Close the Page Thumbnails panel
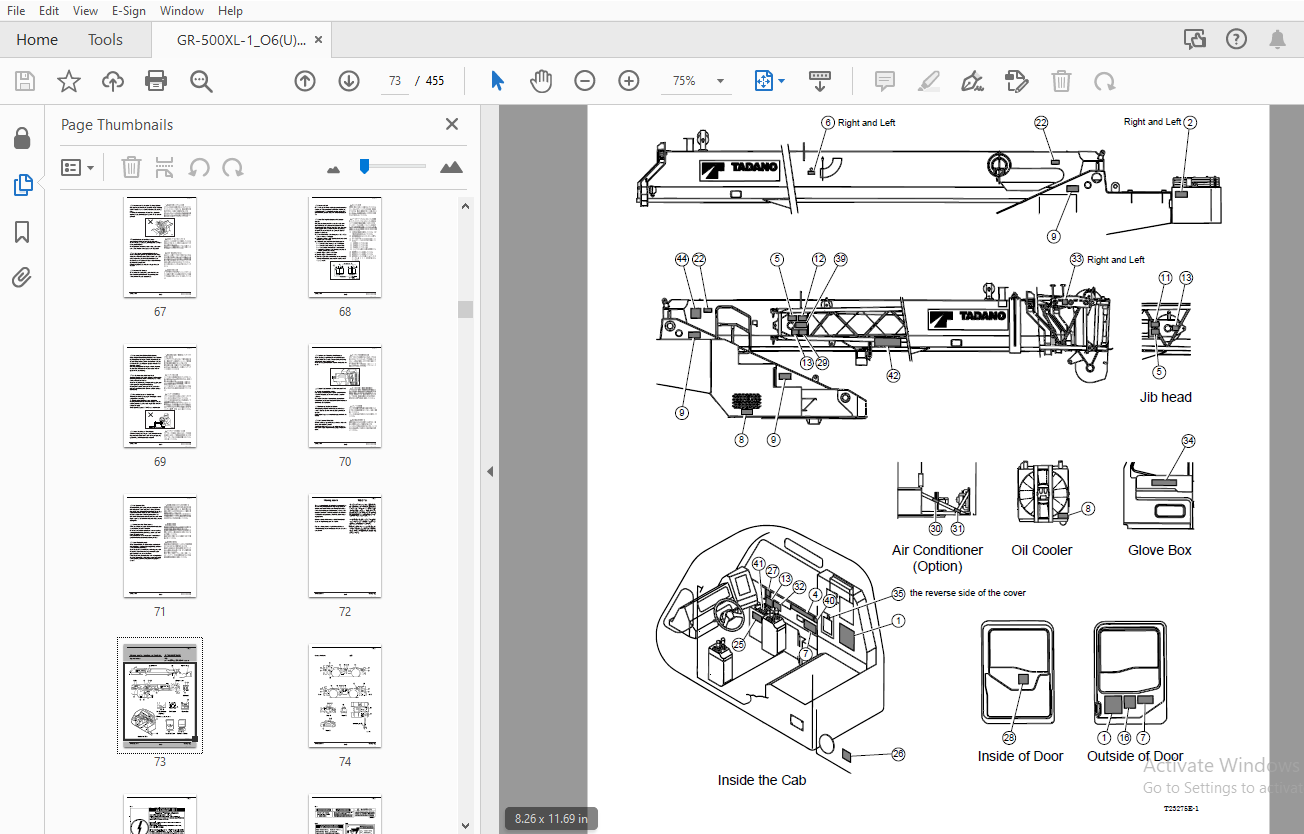 452,124
